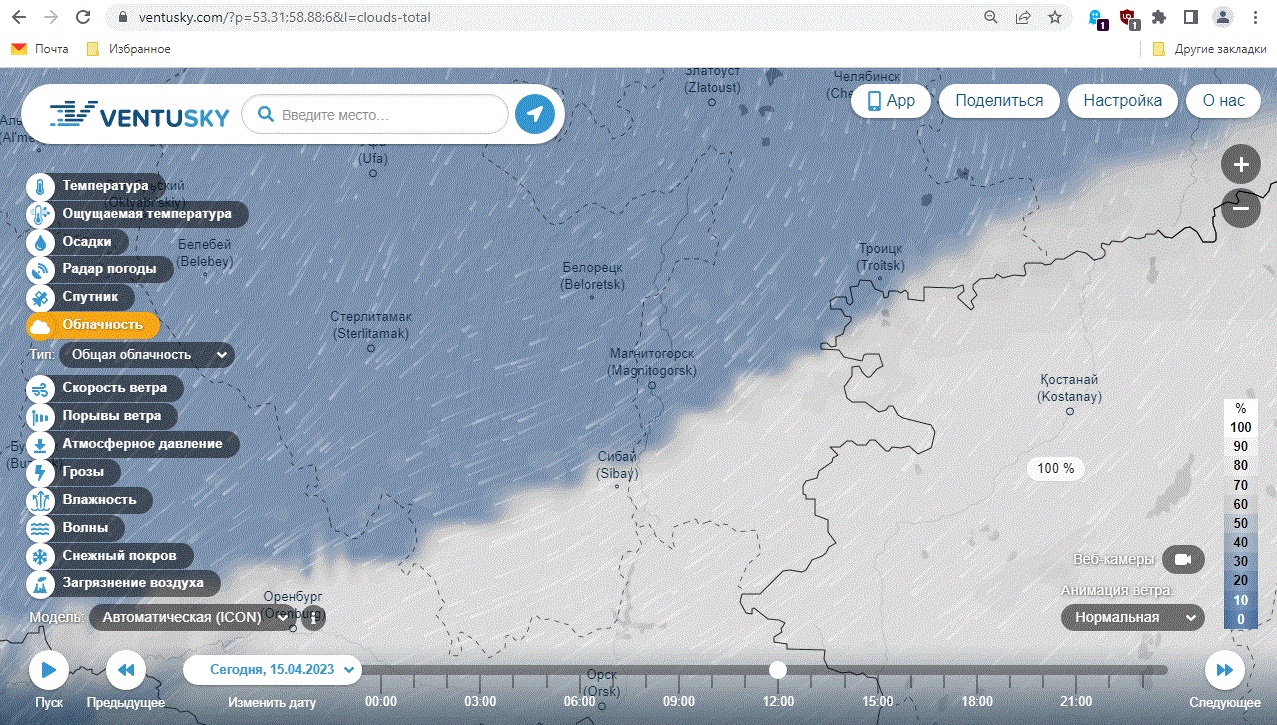Click the blue geolocation arrow button
Viewport: 1277px width, 725px height.
(x=535, y=115)
